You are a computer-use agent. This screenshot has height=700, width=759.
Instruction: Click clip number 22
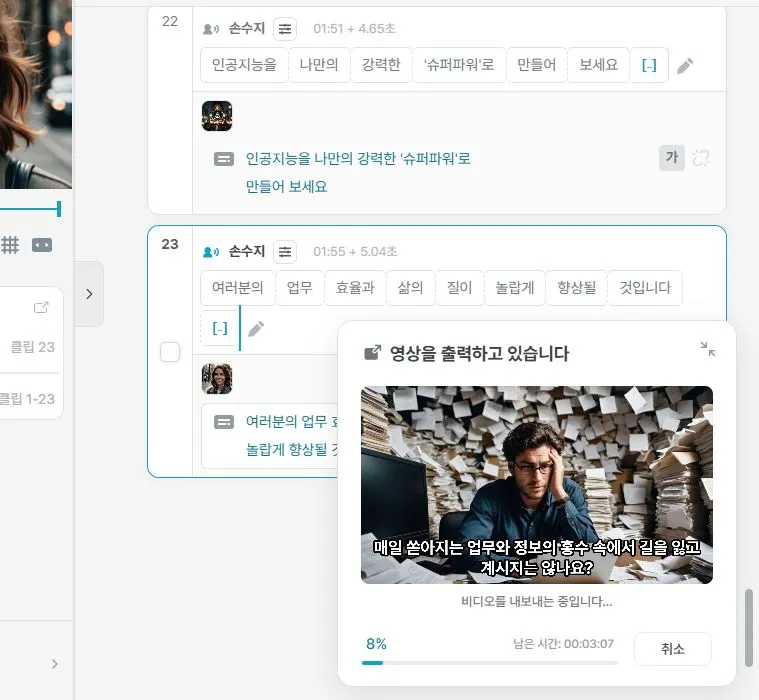click(170, 21)
